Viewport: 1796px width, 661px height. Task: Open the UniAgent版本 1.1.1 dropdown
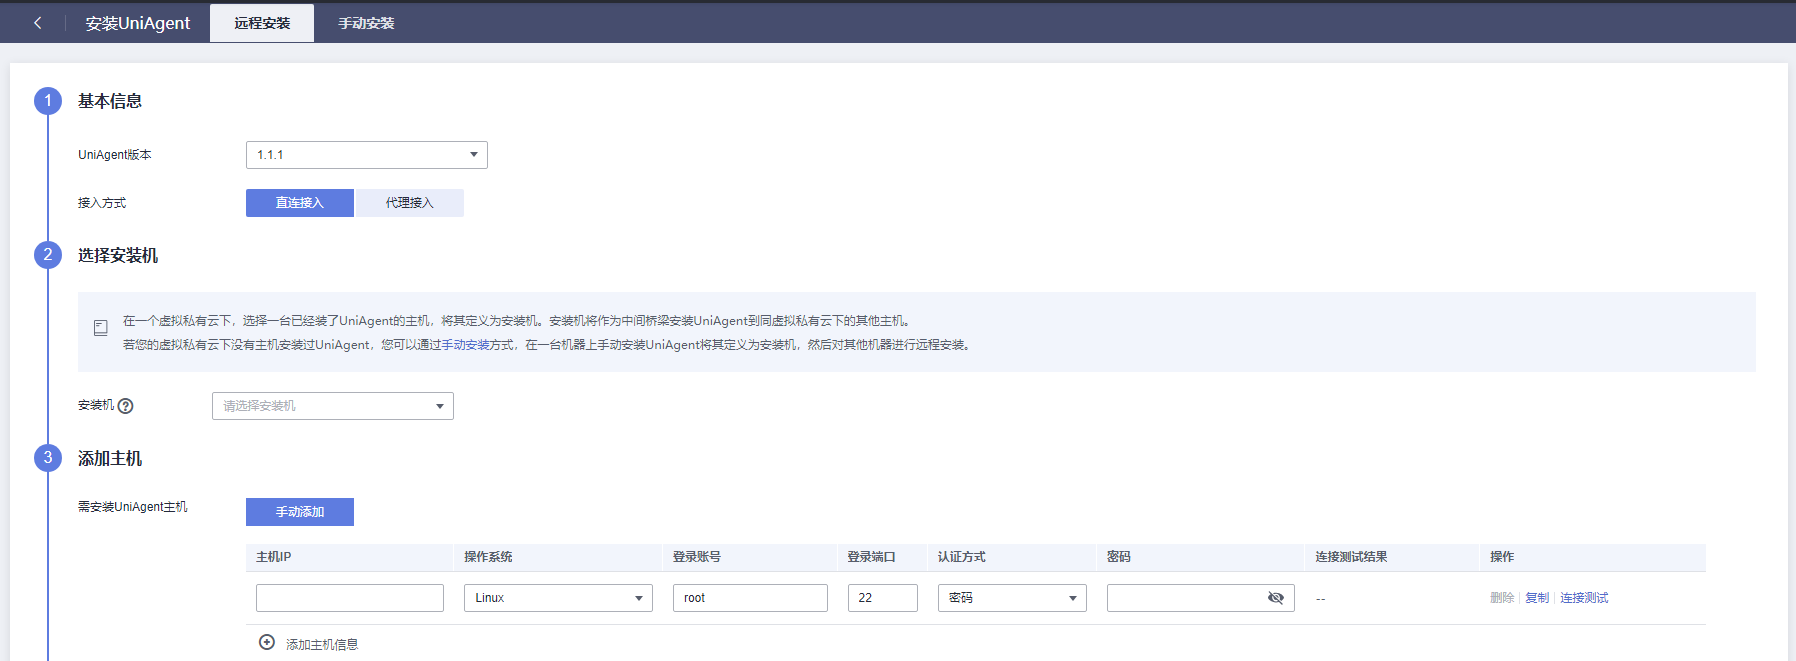367,155
